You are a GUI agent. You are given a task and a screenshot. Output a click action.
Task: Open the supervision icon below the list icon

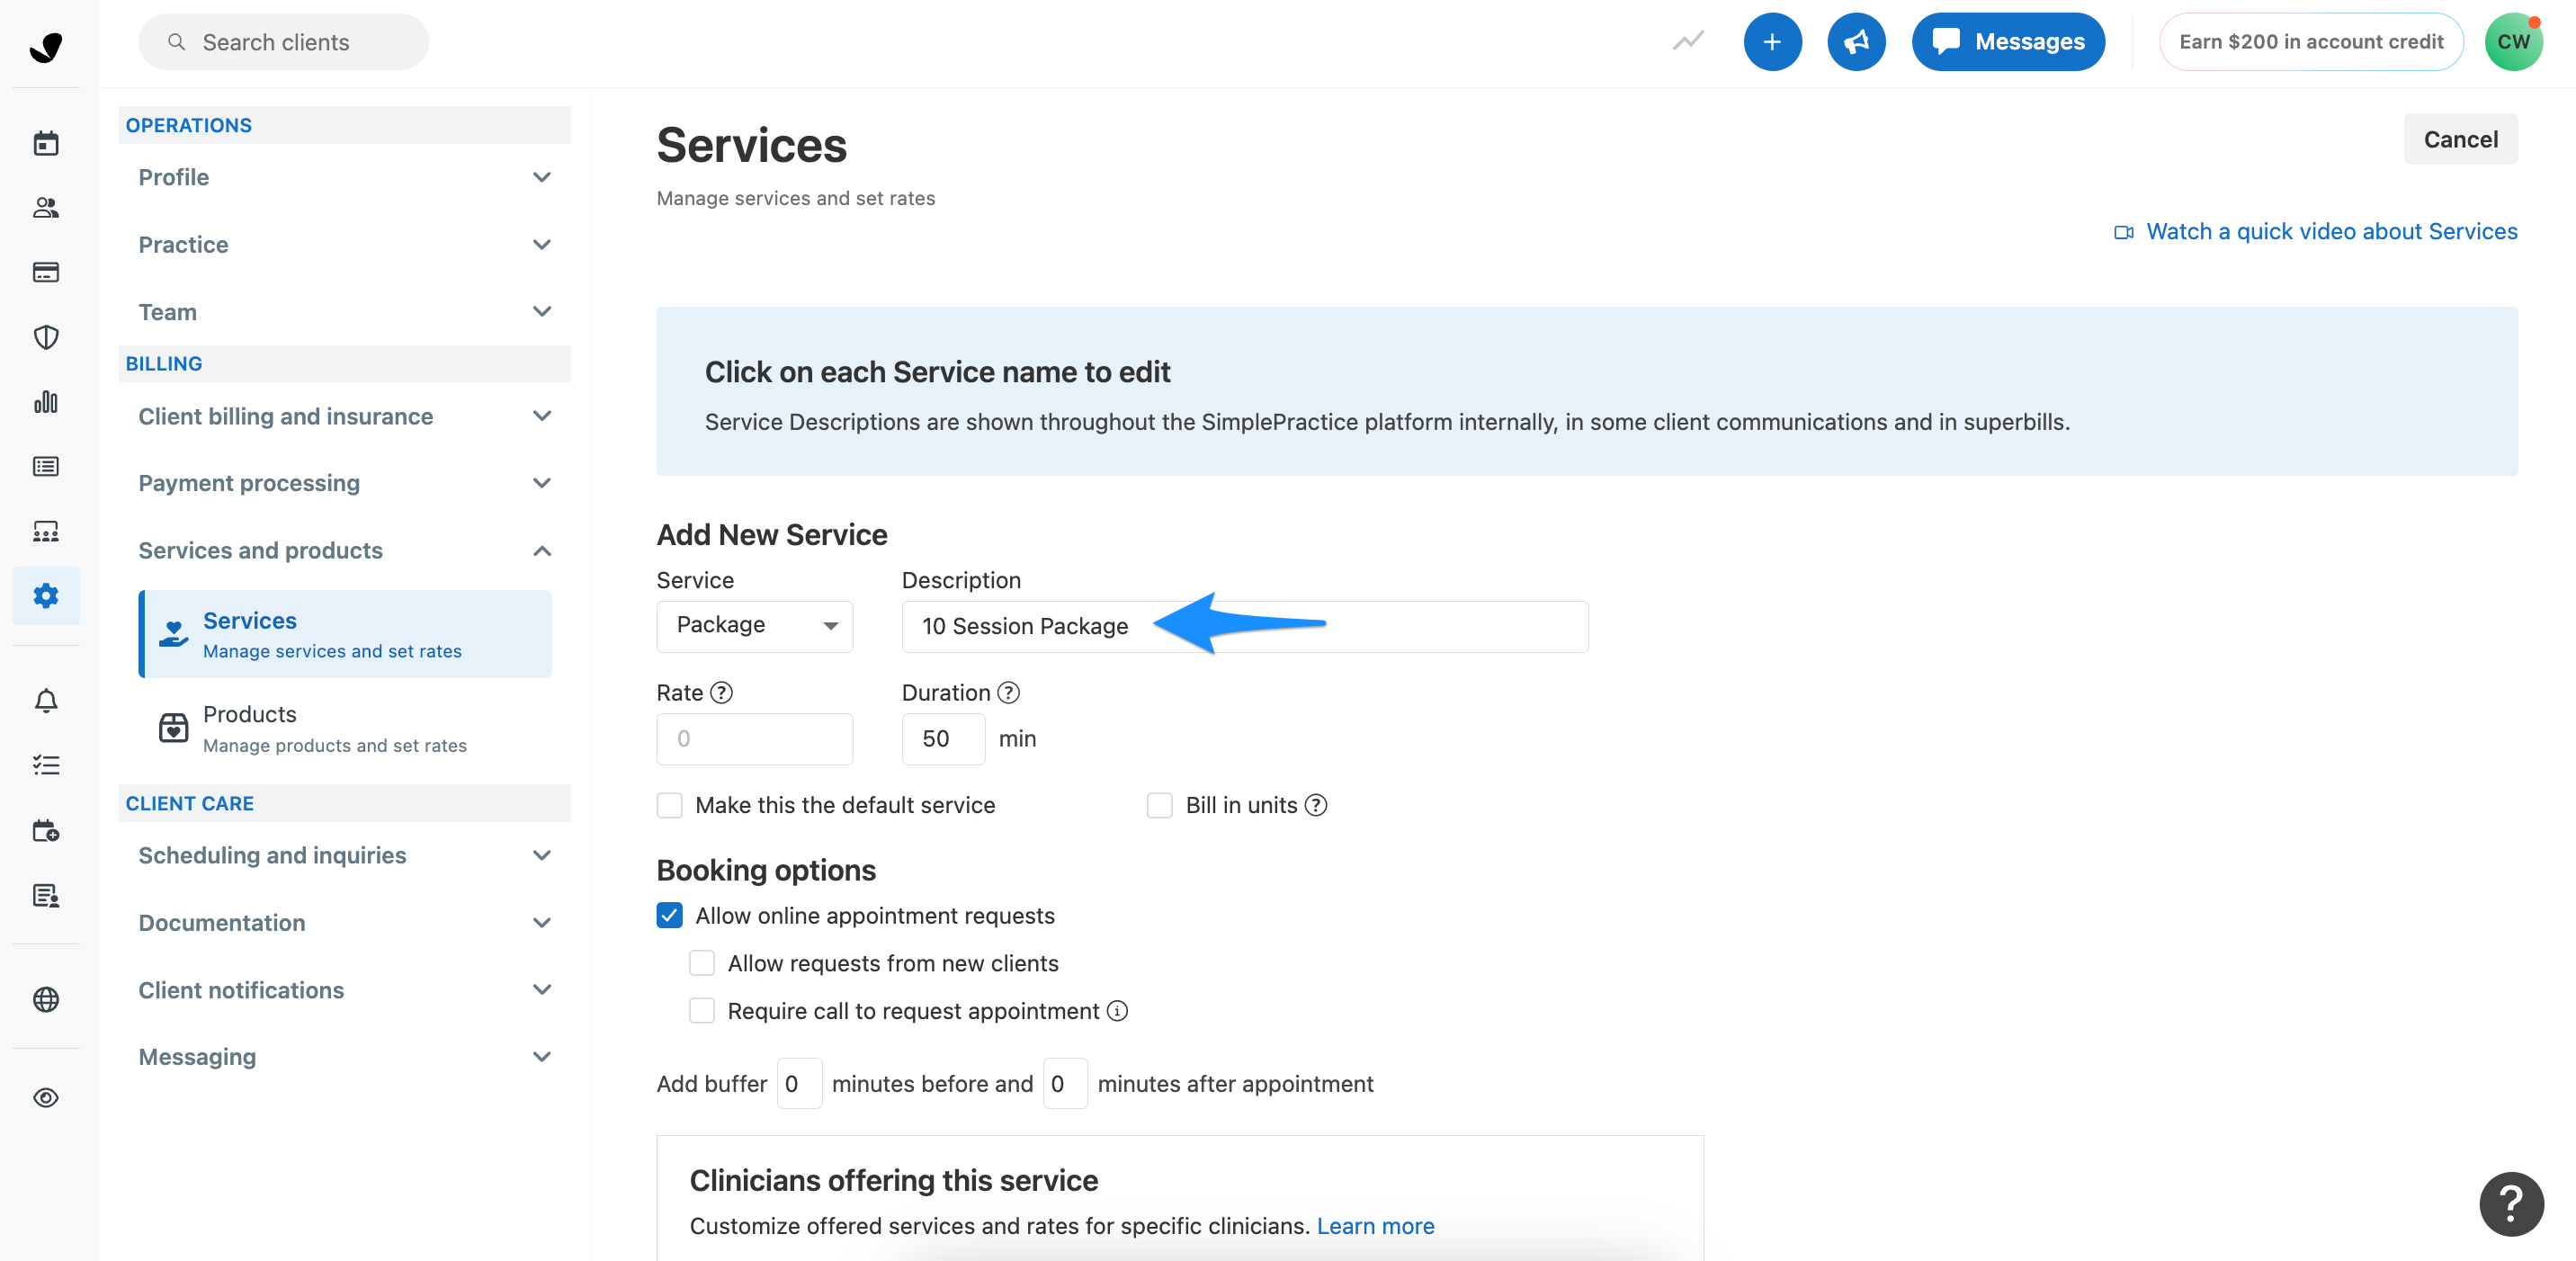pyautogui.click(x=46, y=531)
